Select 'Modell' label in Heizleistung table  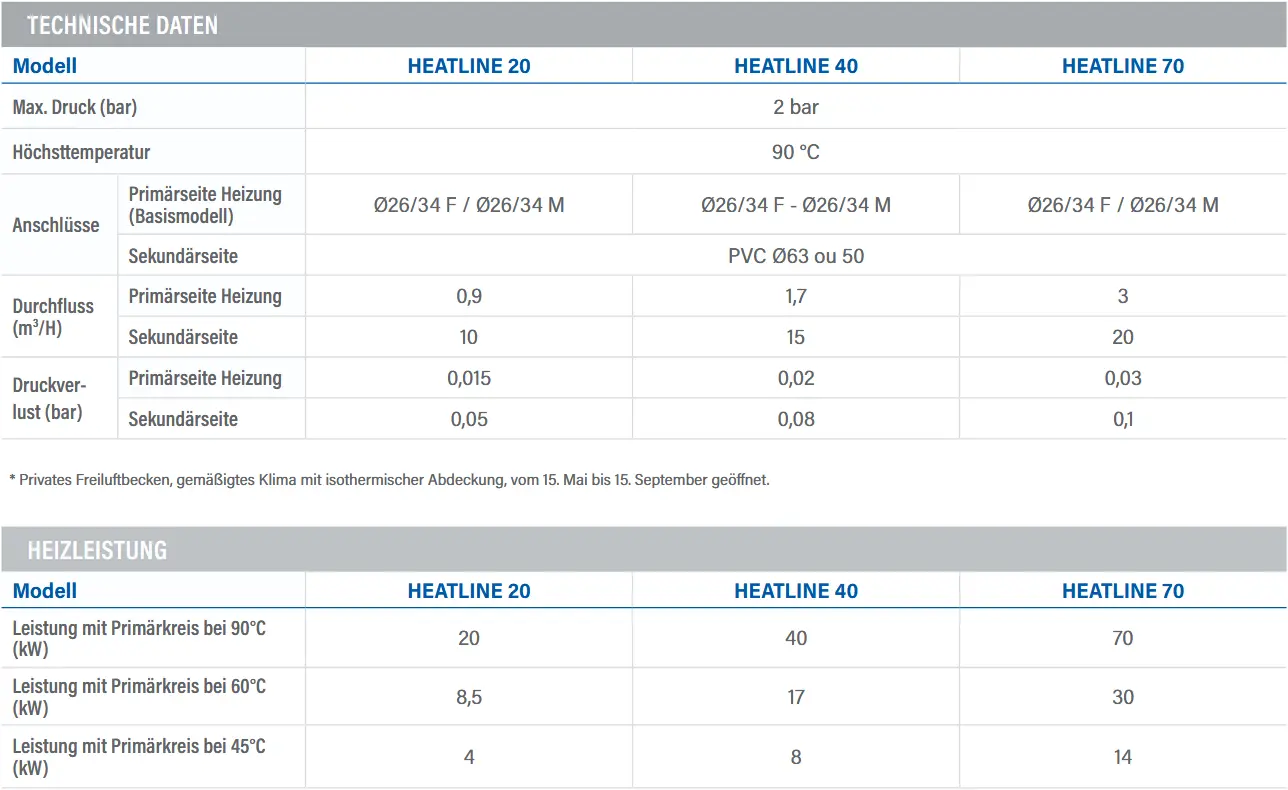(45, 591)
